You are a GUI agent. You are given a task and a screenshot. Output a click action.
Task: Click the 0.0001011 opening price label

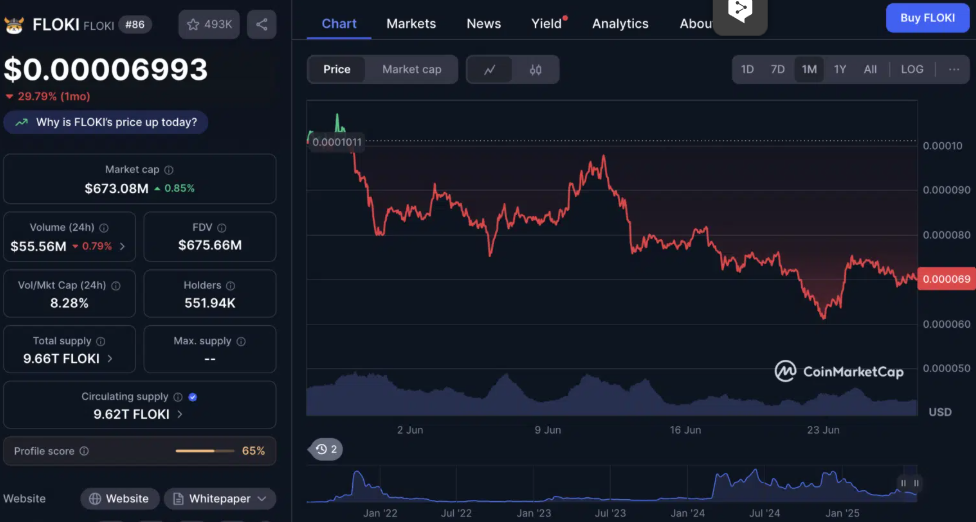(x=336, y=142)
